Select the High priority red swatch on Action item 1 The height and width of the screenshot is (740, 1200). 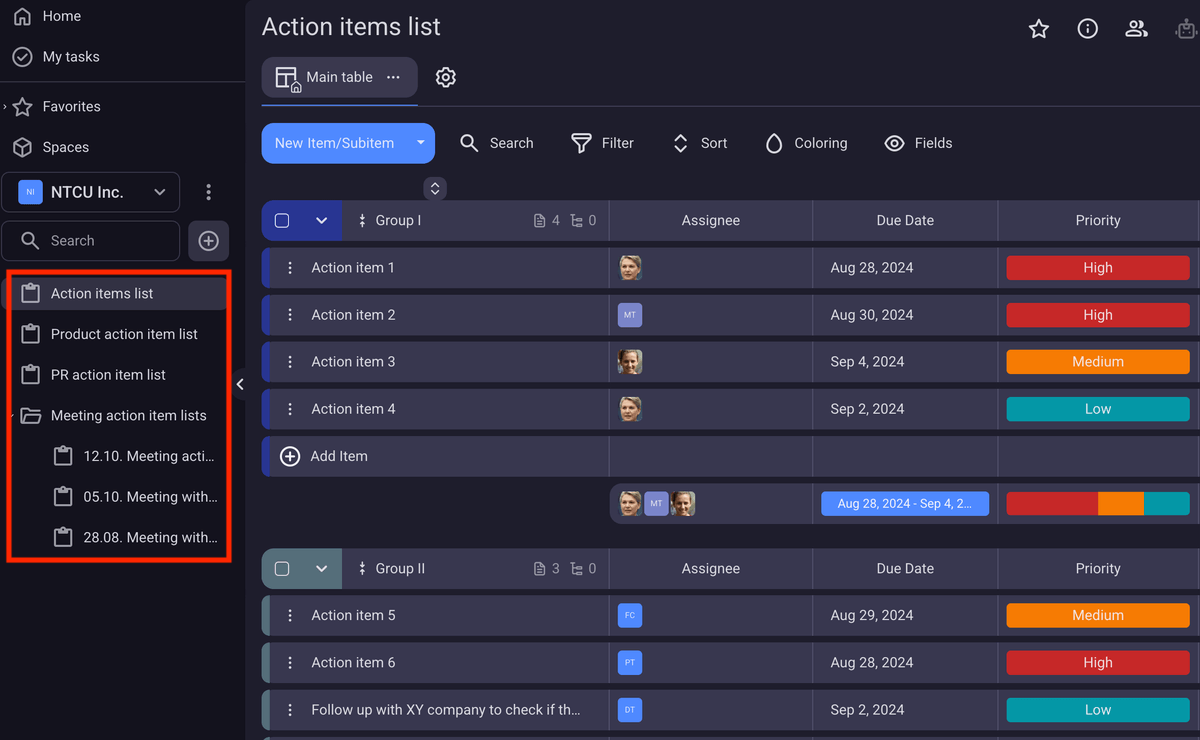point(1097,267)
